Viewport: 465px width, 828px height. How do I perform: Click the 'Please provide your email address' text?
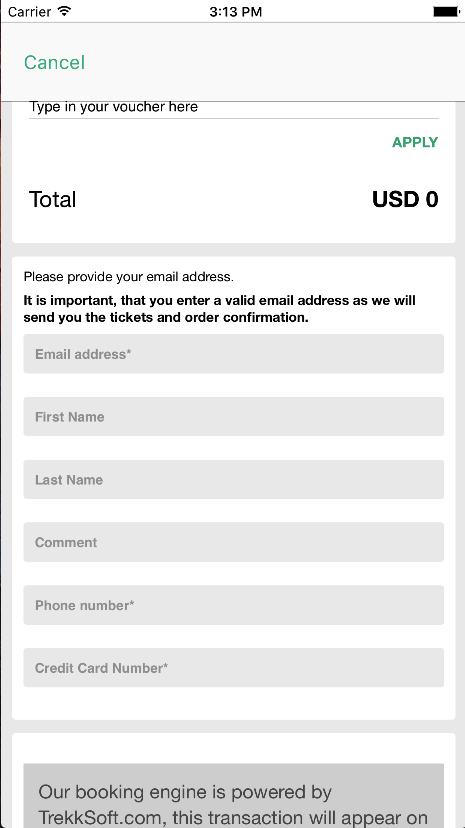point(128,277)
